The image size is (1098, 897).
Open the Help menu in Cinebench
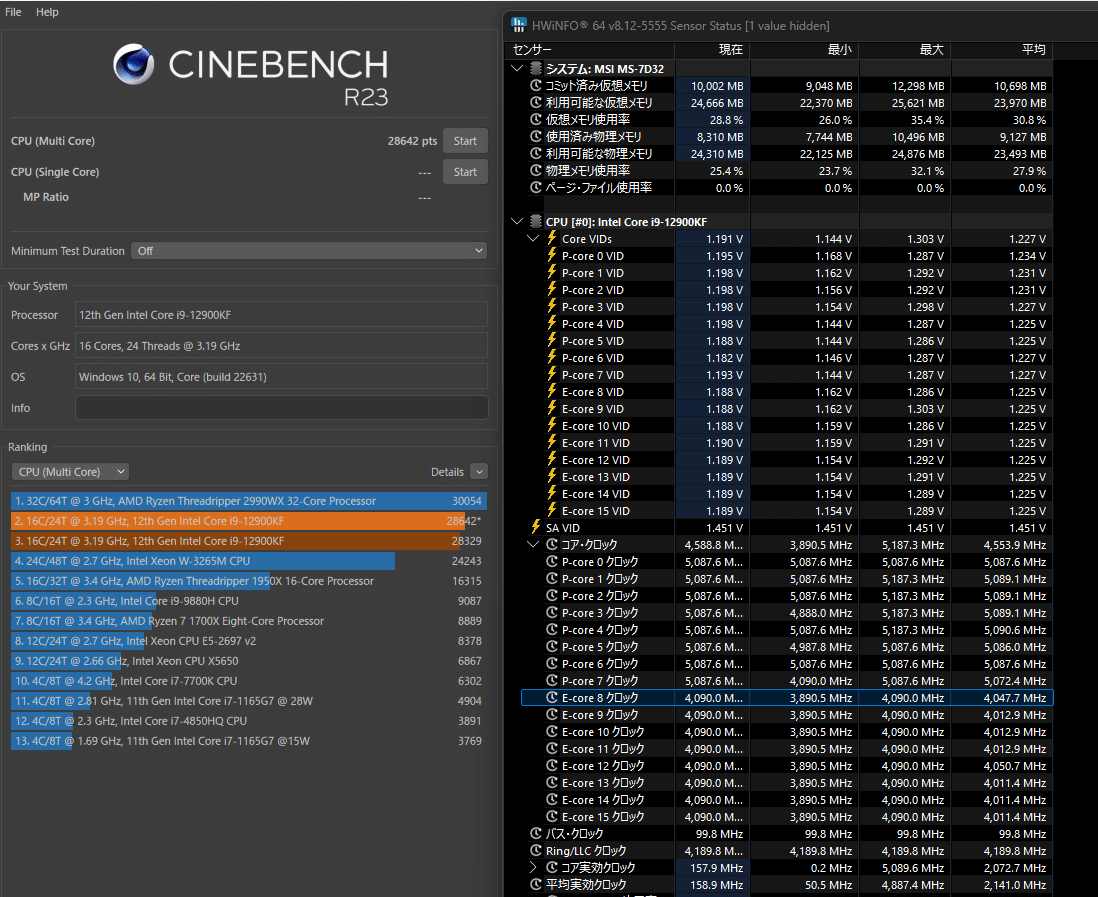[47, 12]
